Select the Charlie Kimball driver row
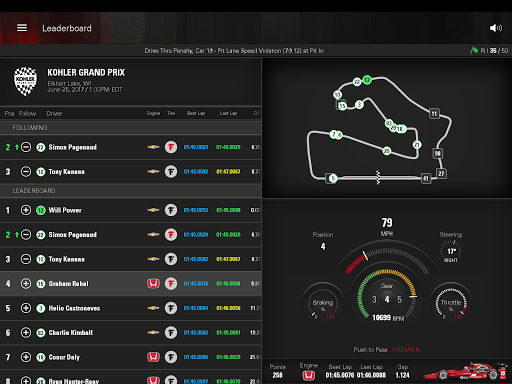 [x=131, y=333]
